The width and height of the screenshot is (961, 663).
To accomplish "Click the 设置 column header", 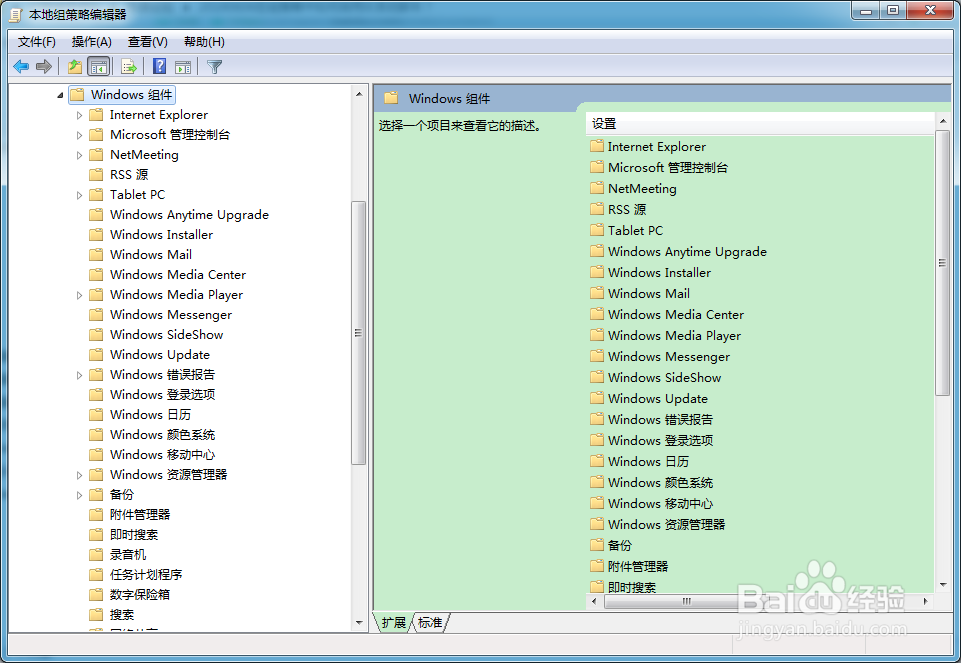I will coord(760,123).
